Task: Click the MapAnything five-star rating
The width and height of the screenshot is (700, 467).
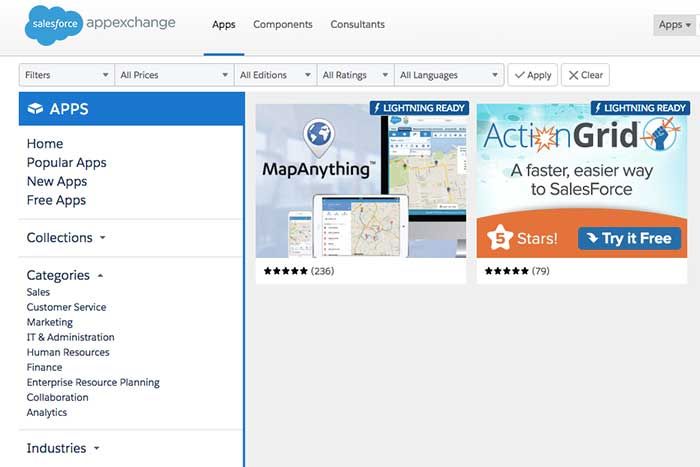Action: click(x=286, y=271)
